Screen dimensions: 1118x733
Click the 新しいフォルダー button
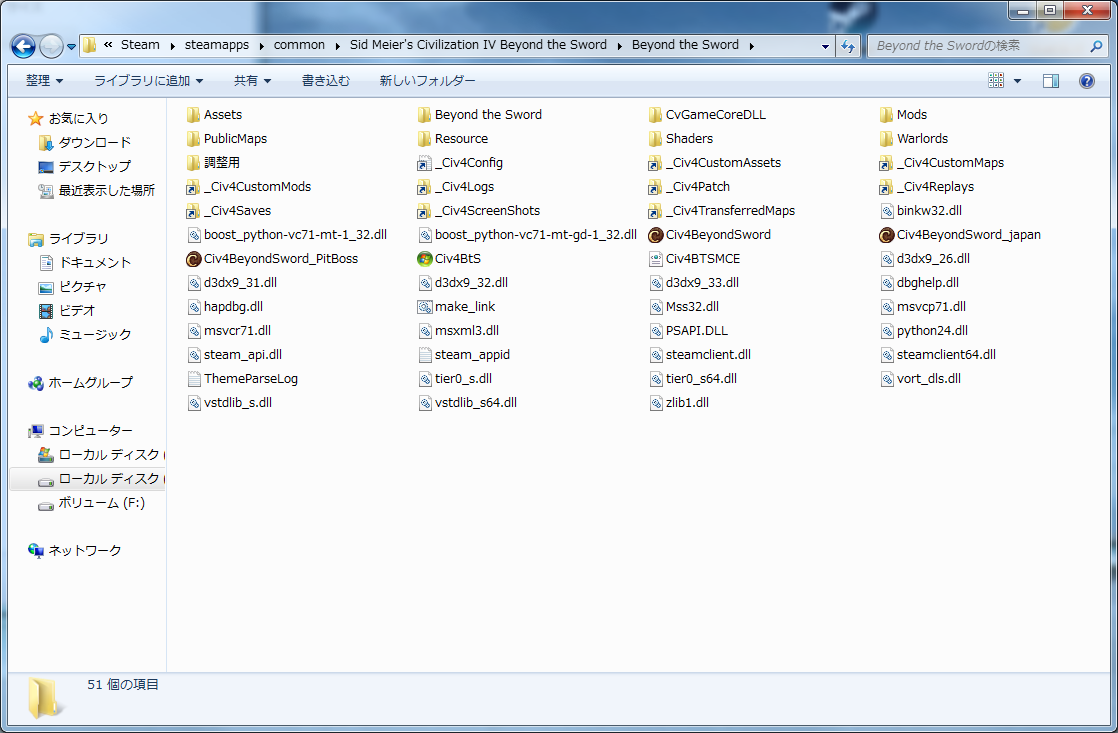click(427, 81)
